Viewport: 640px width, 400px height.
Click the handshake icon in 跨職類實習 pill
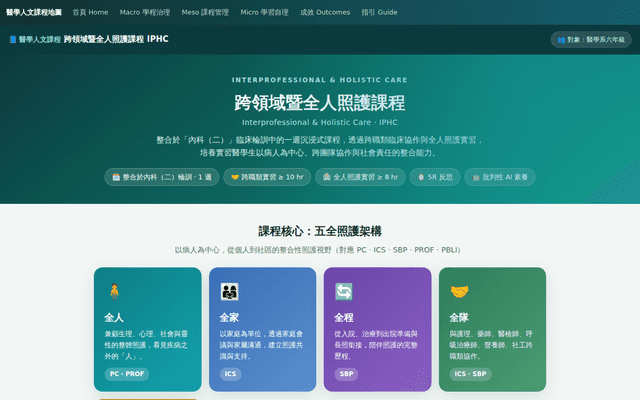235,177
